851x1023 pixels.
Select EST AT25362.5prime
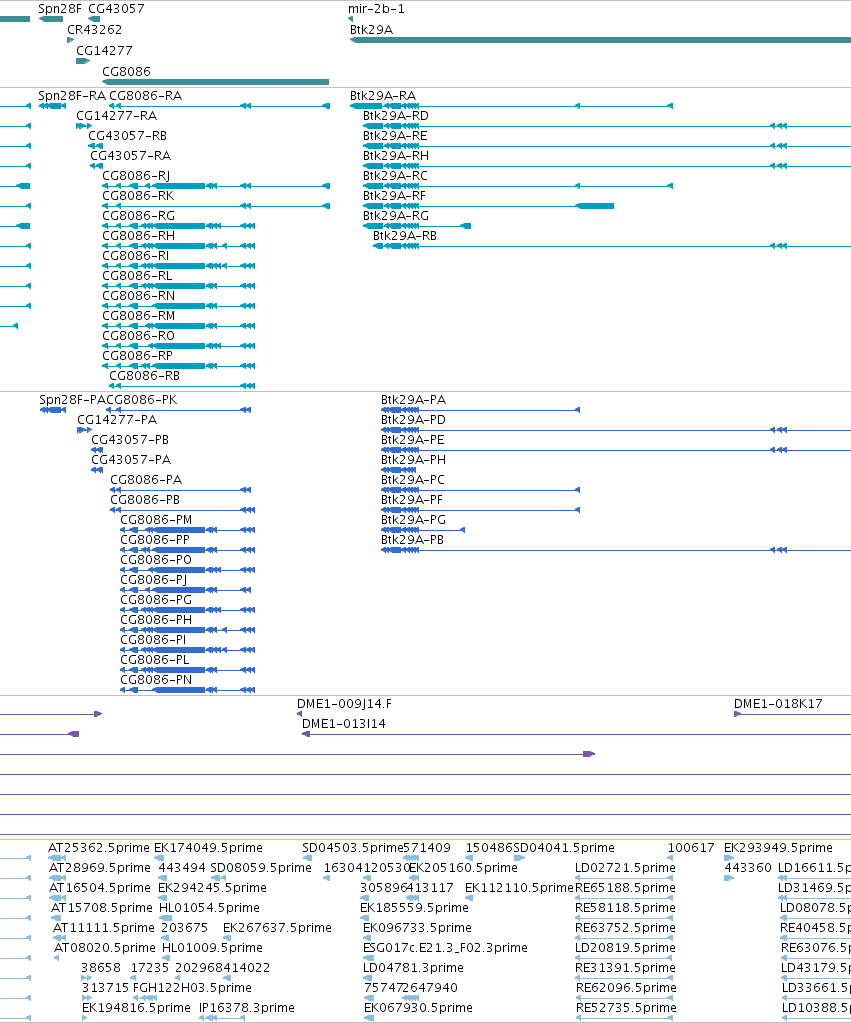[x=99, y=848]
